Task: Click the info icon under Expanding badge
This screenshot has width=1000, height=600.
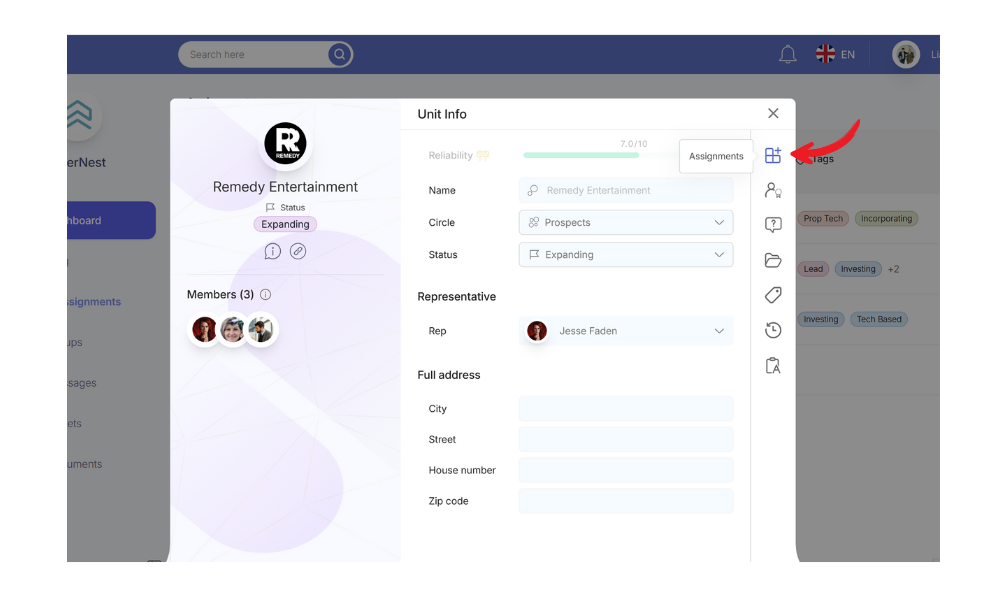Action: point(272,251)
